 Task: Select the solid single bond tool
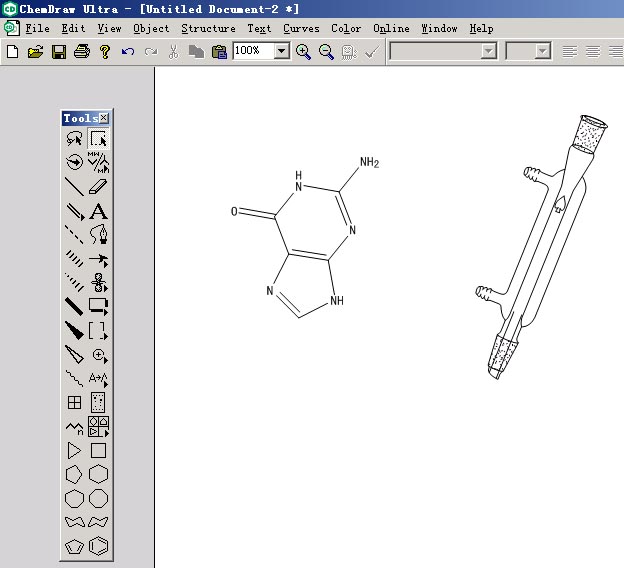[x=74, y=187]
